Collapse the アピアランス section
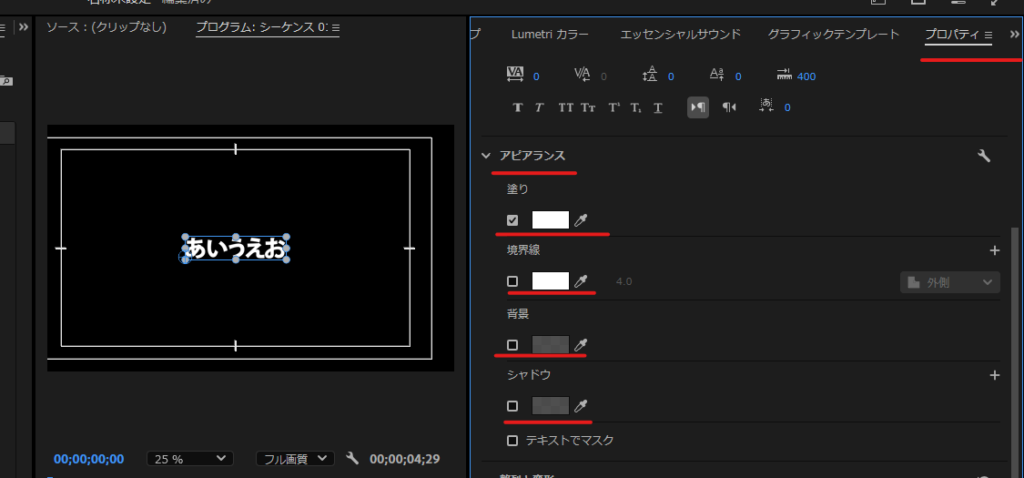 click(x=486, y=156)
